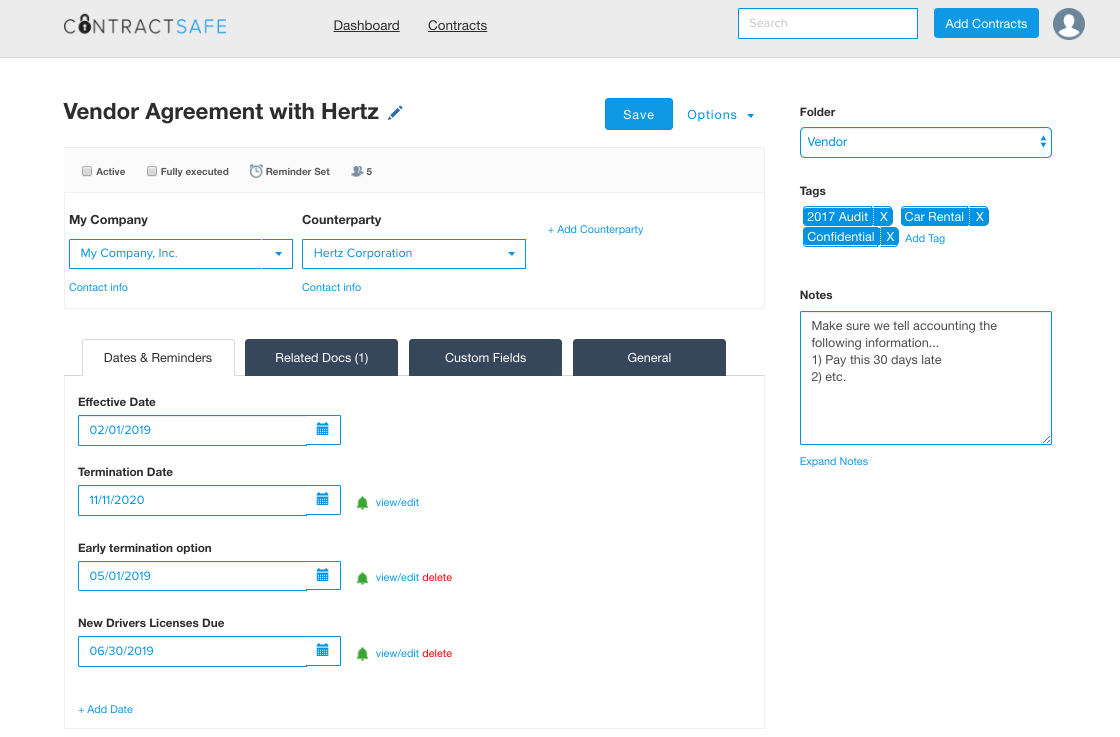Open the Counterparty dropdown for Hertz Corporation
Viewport: 1120px width, 737px height.
[510, 253]
